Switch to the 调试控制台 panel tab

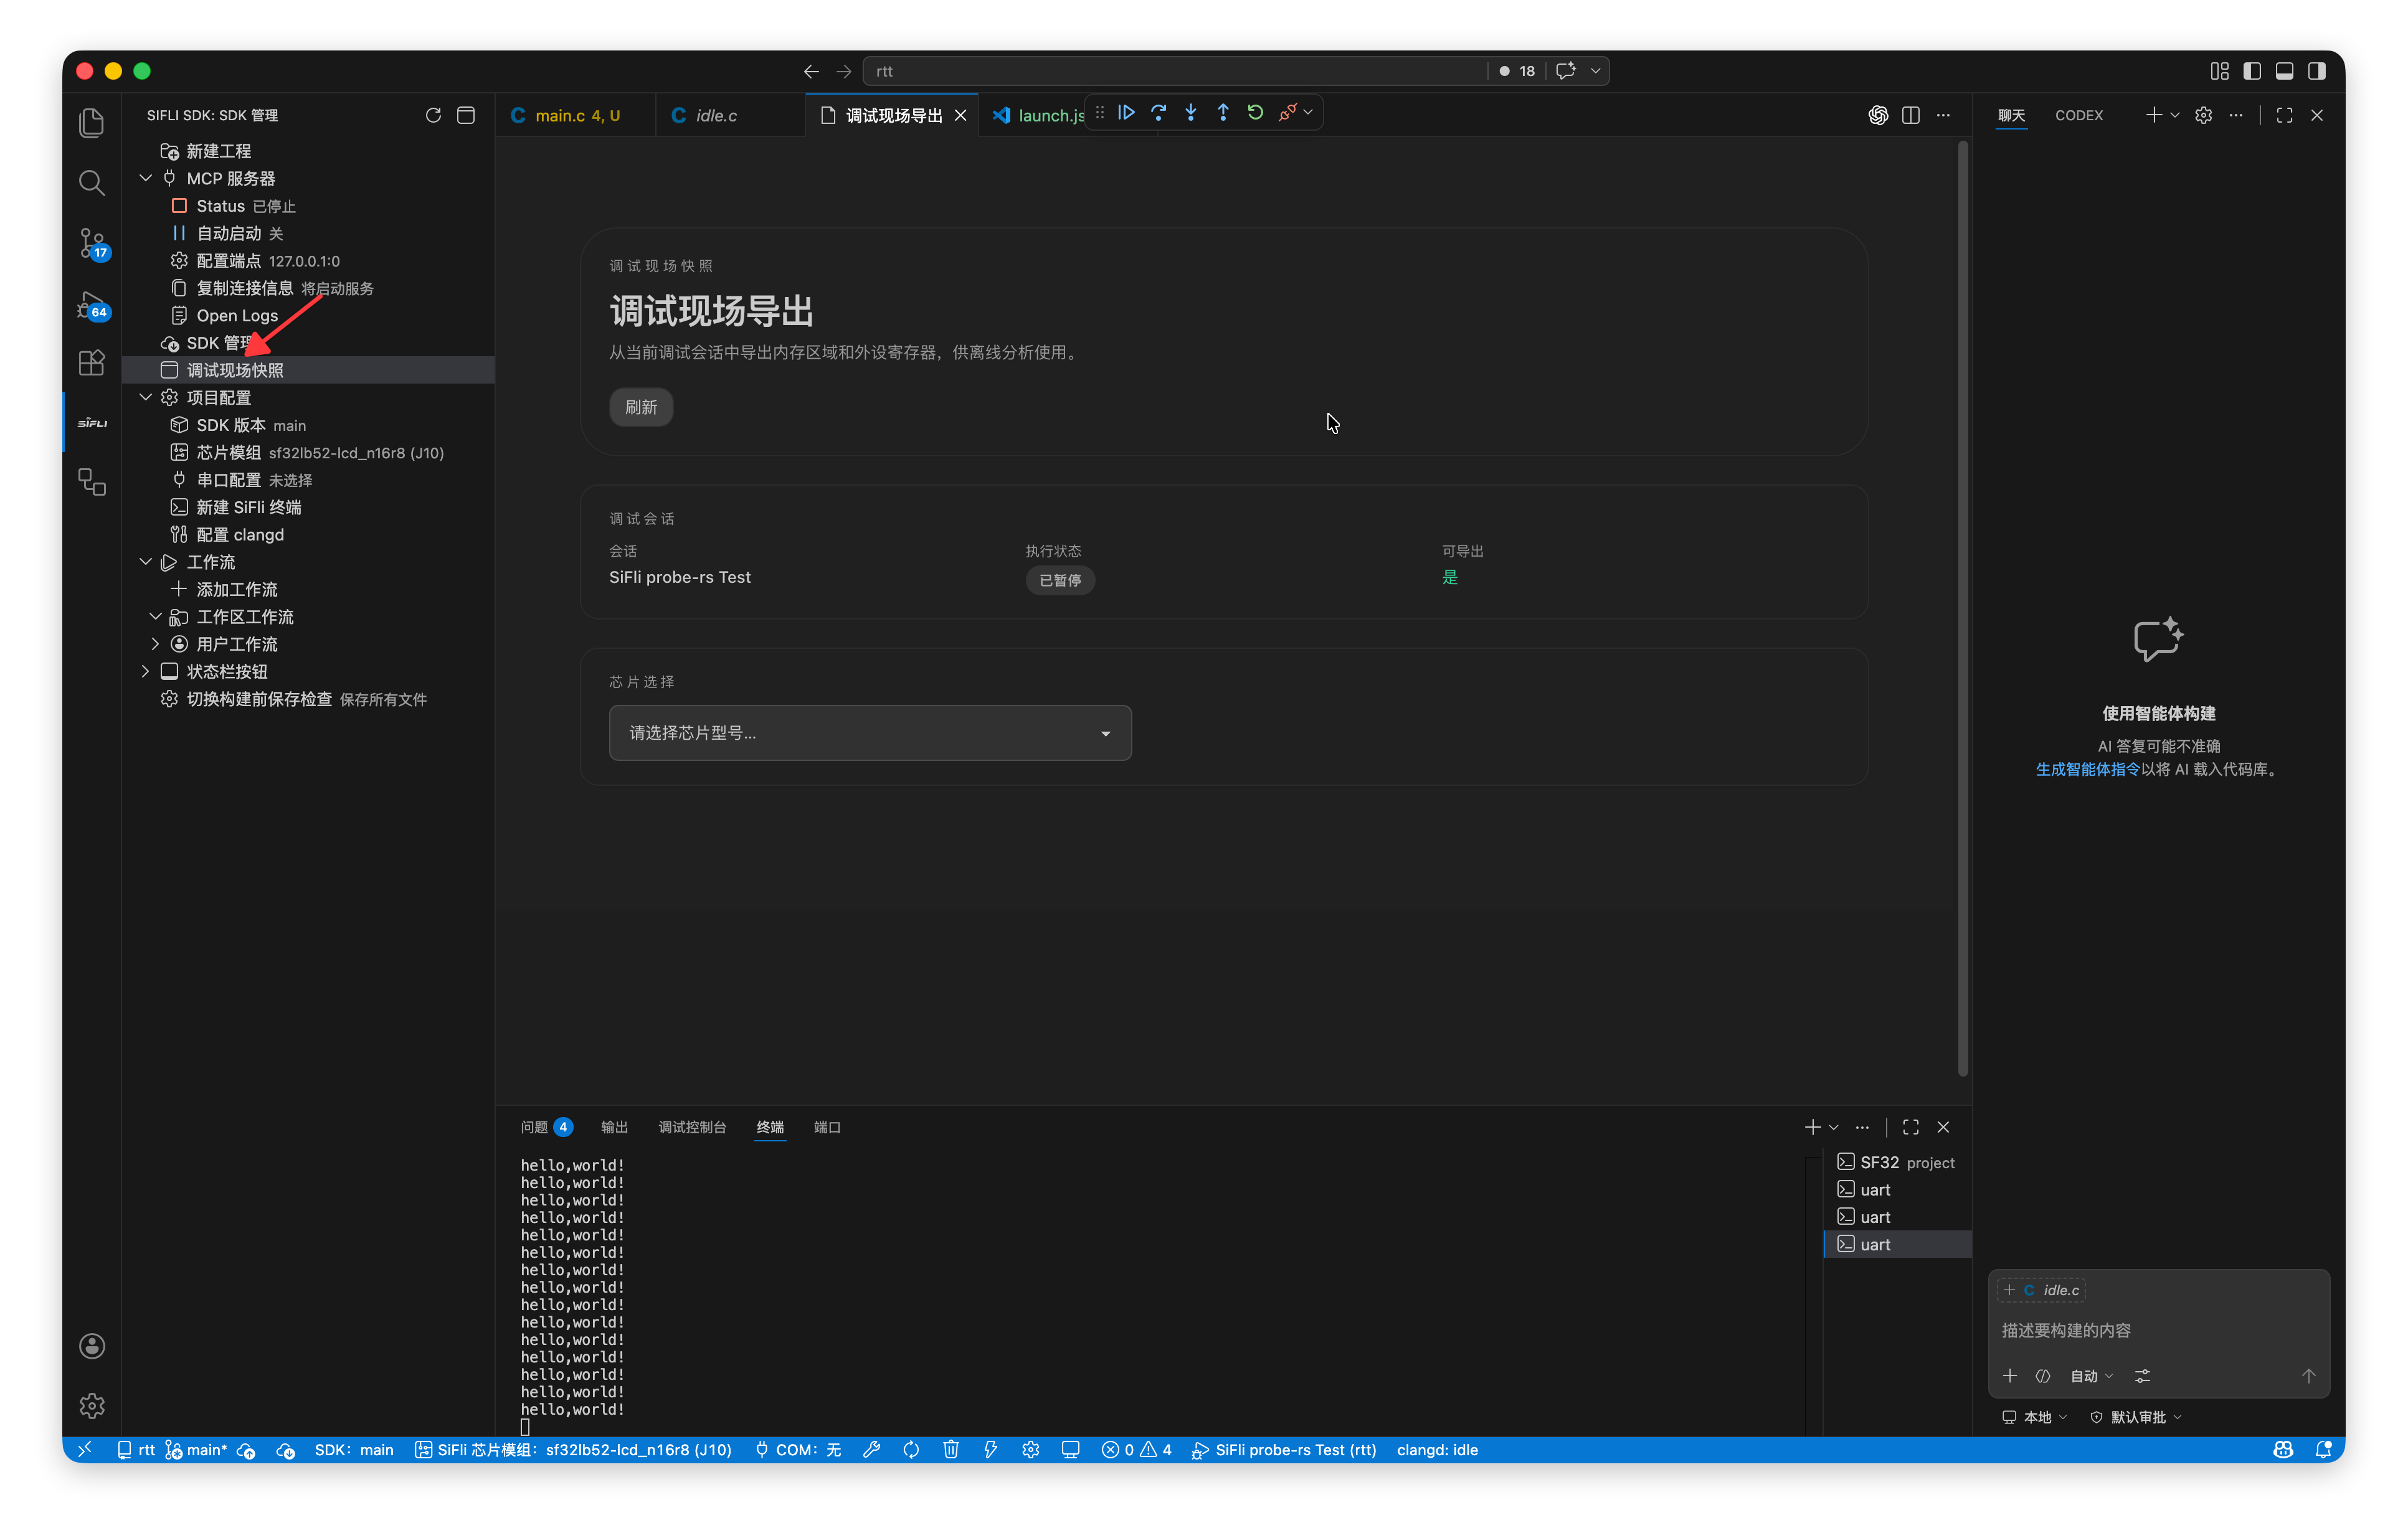point(692,1127)
